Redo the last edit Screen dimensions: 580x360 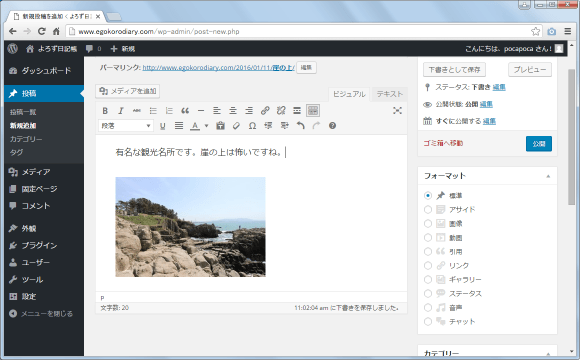click(x=316, y=126)
